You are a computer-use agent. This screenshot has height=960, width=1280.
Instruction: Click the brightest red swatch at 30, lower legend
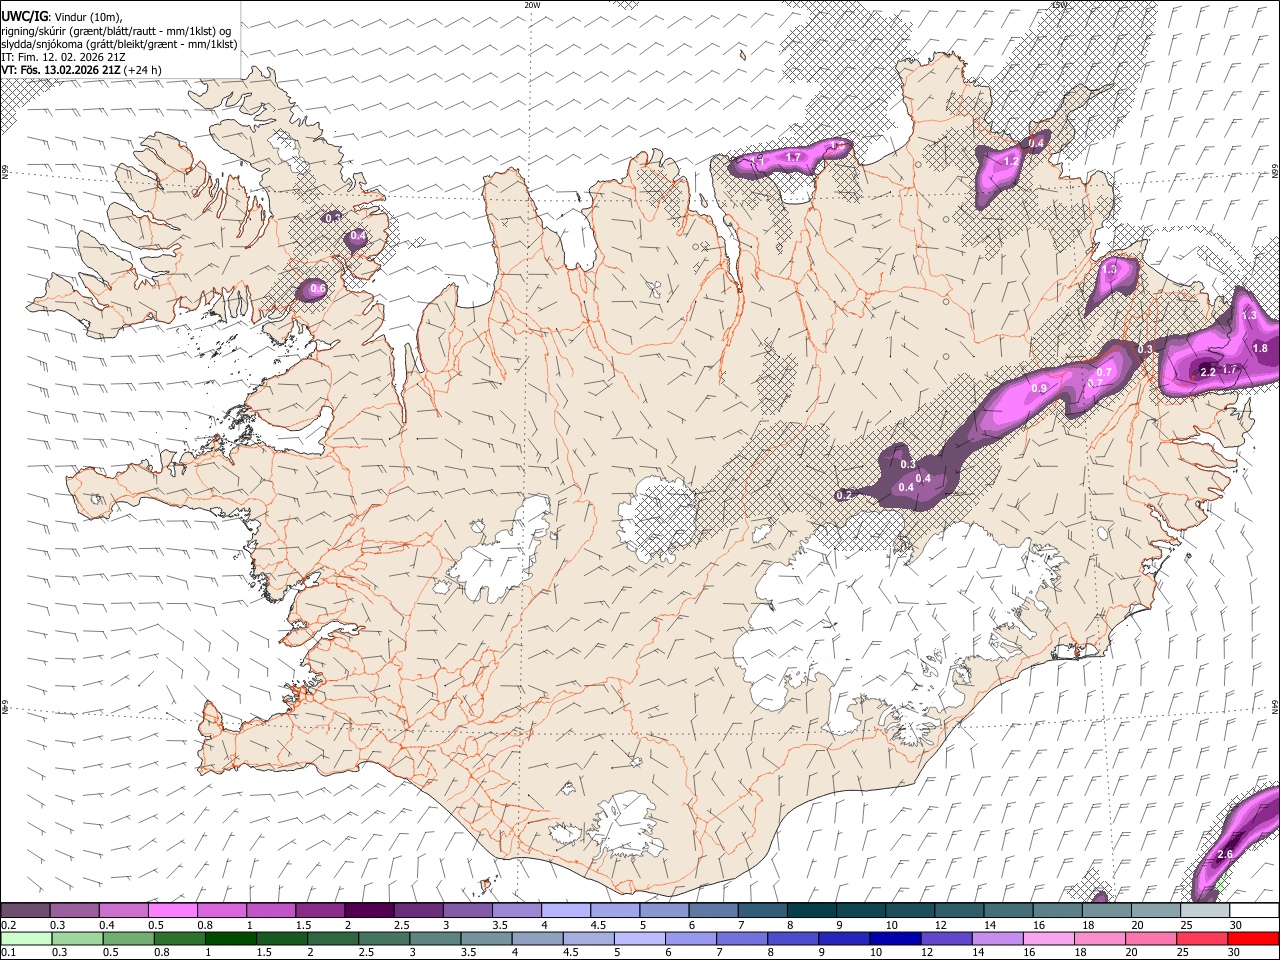(1252, 938)
